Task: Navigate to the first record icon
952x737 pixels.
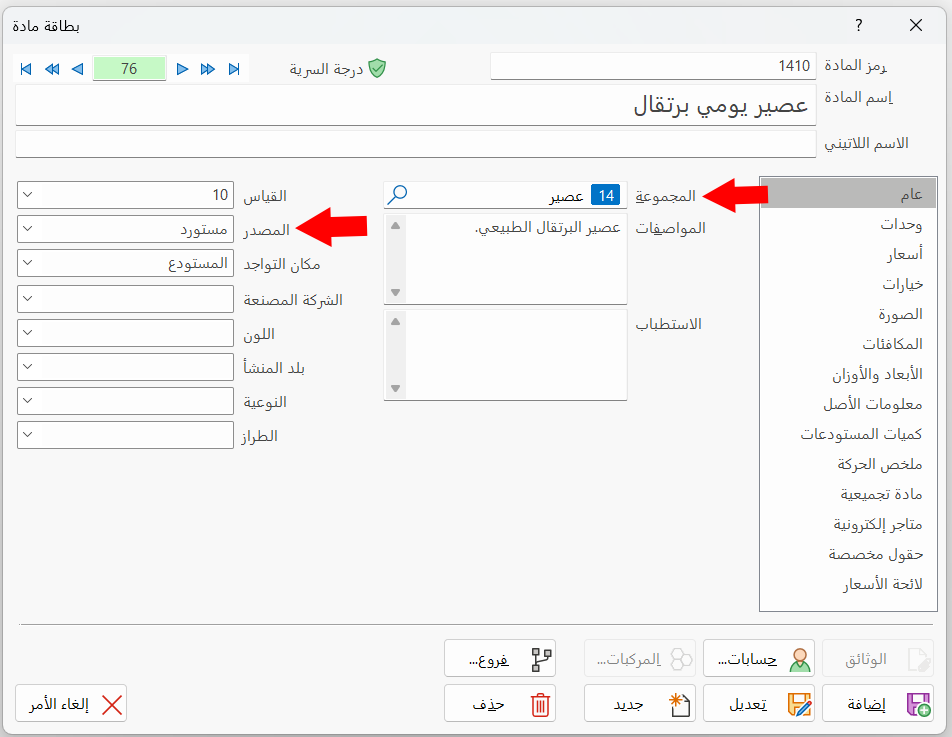Action: (x=27, y=70)
